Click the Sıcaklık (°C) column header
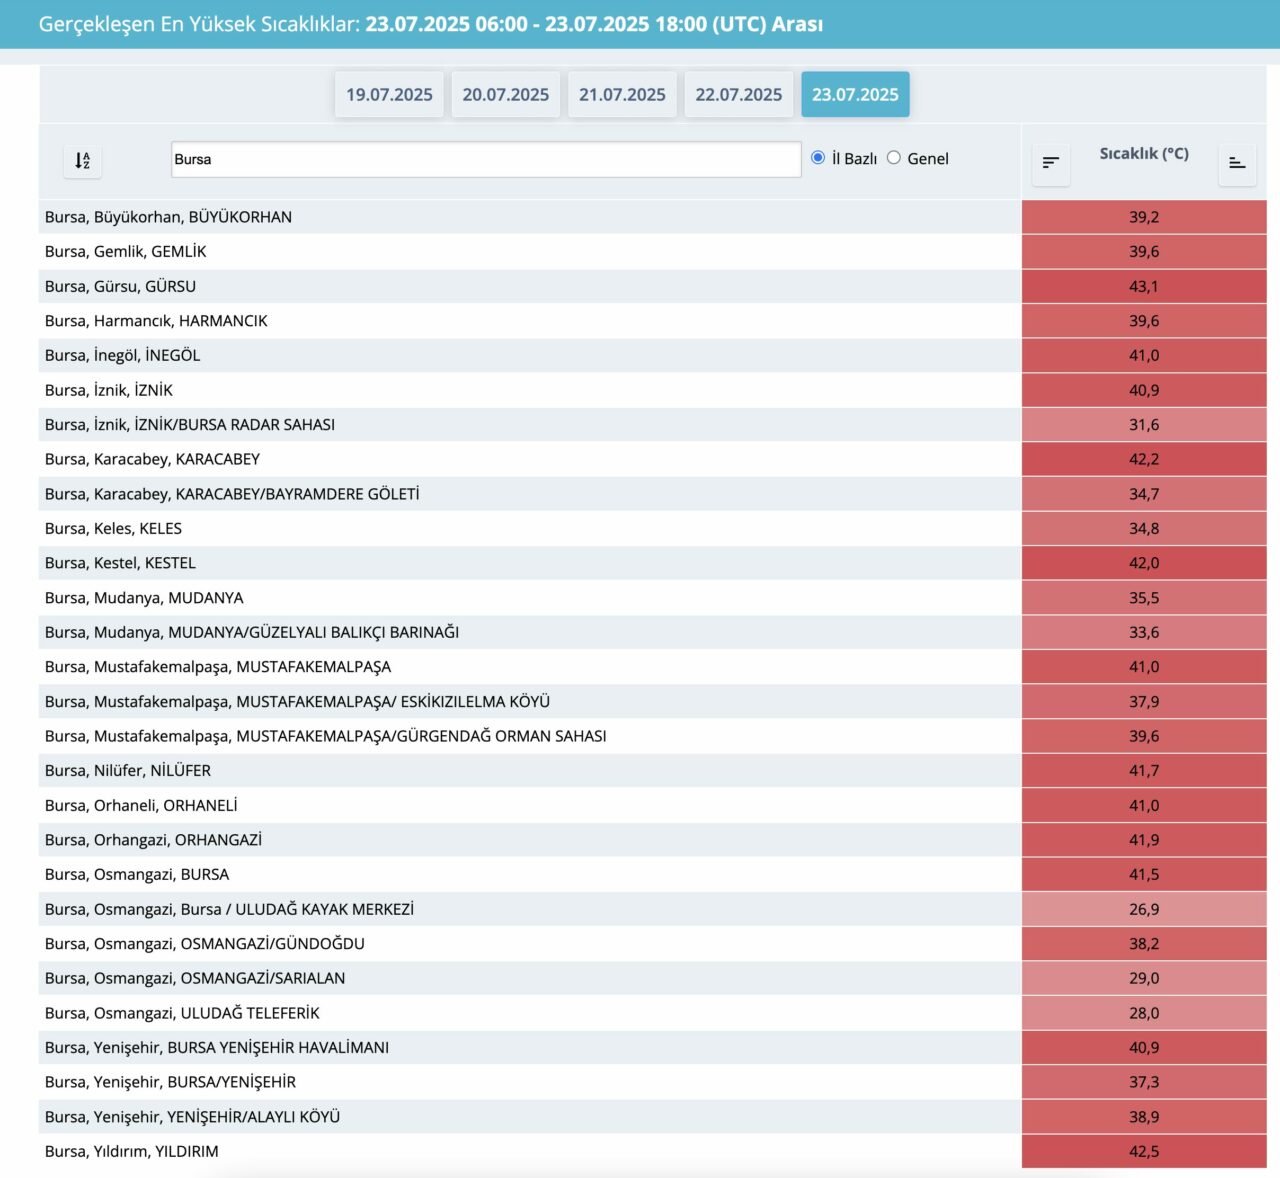 (x=1143, y=154)
